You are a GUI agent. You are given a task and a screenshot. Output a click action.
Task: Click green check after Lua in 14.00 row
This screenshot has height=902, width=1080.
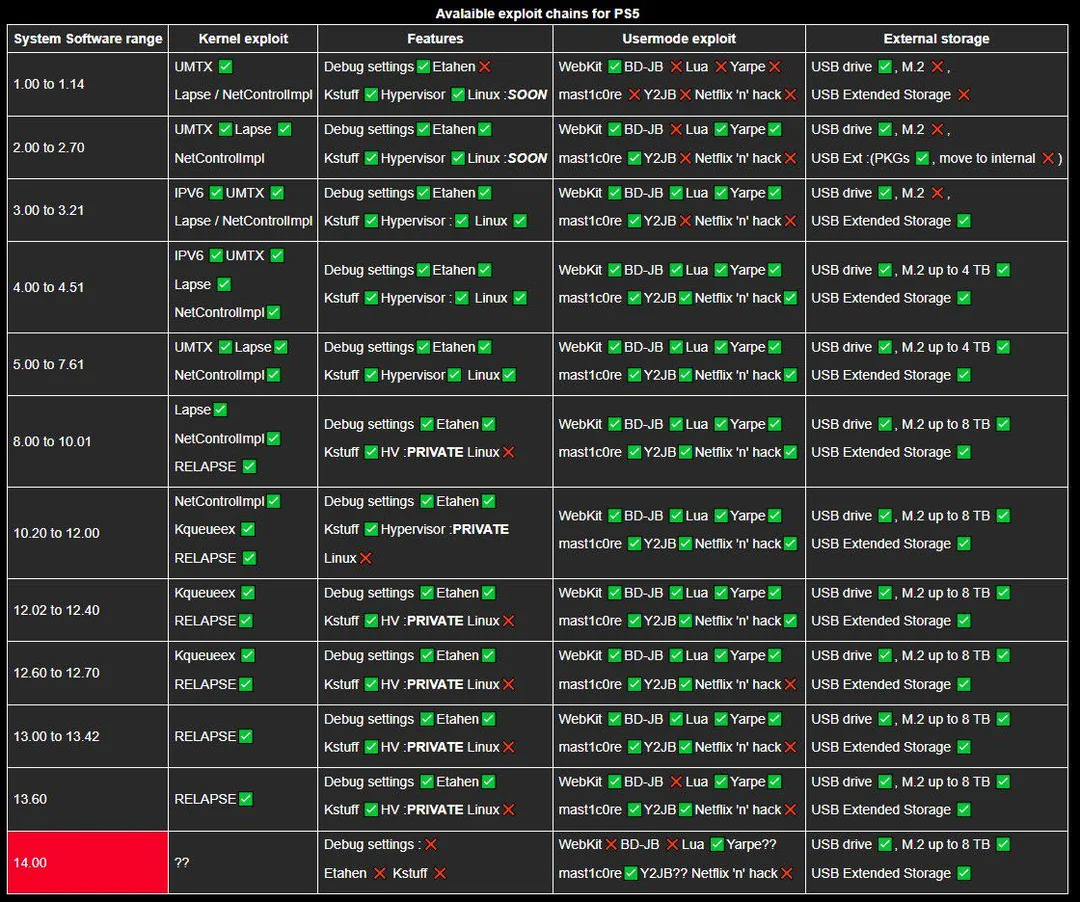coord(717,845)
